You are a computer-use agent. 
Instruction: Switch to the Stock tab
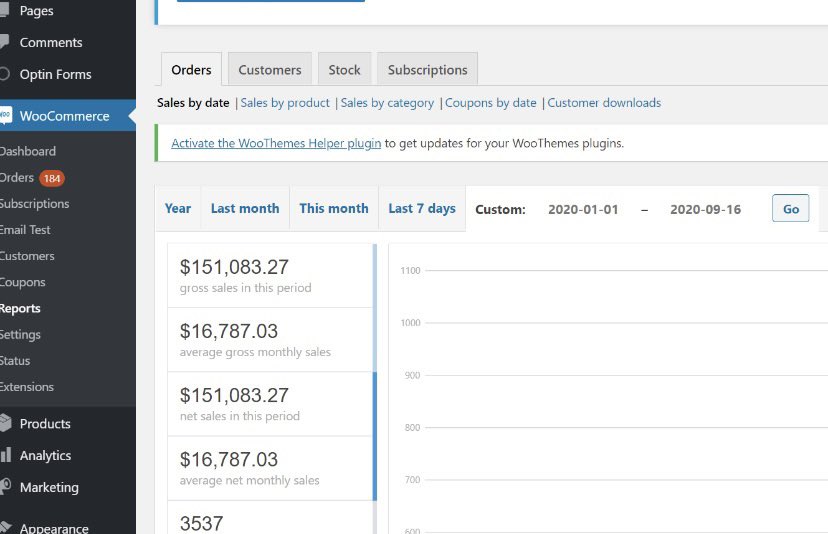pos(344,69)
